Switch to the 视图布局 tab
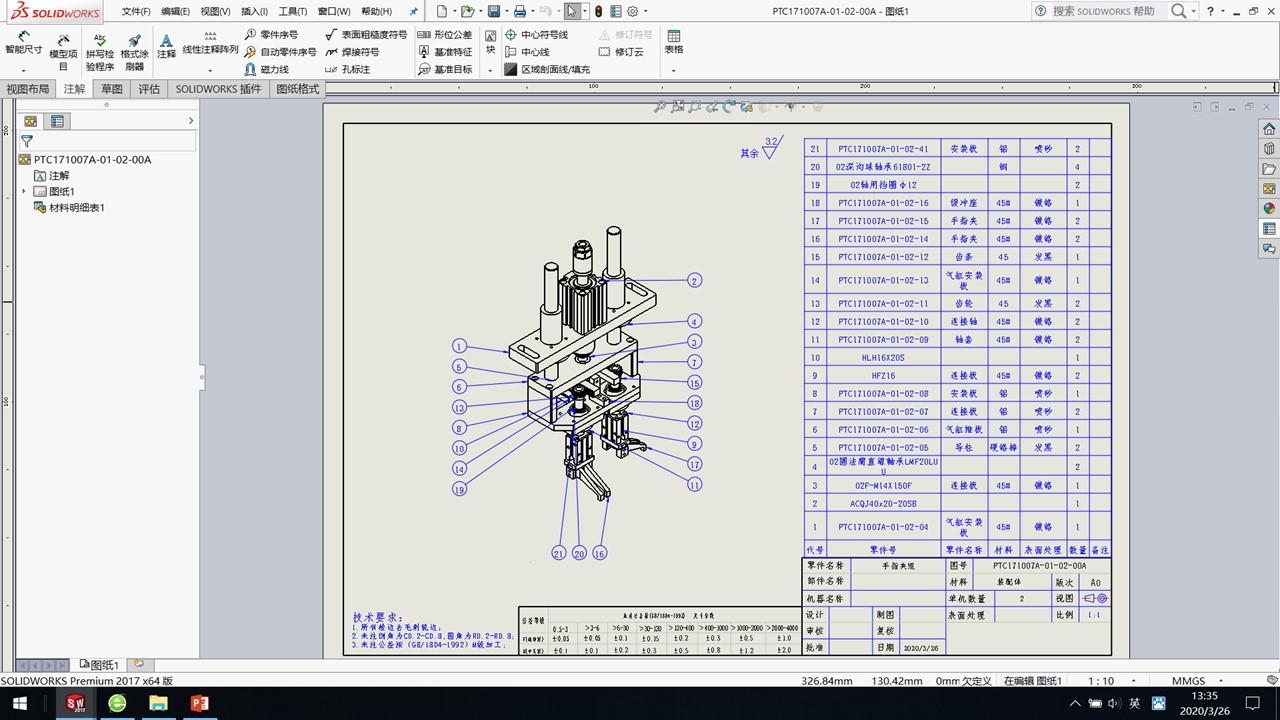The image size is (1280, 720). (27, 89)
